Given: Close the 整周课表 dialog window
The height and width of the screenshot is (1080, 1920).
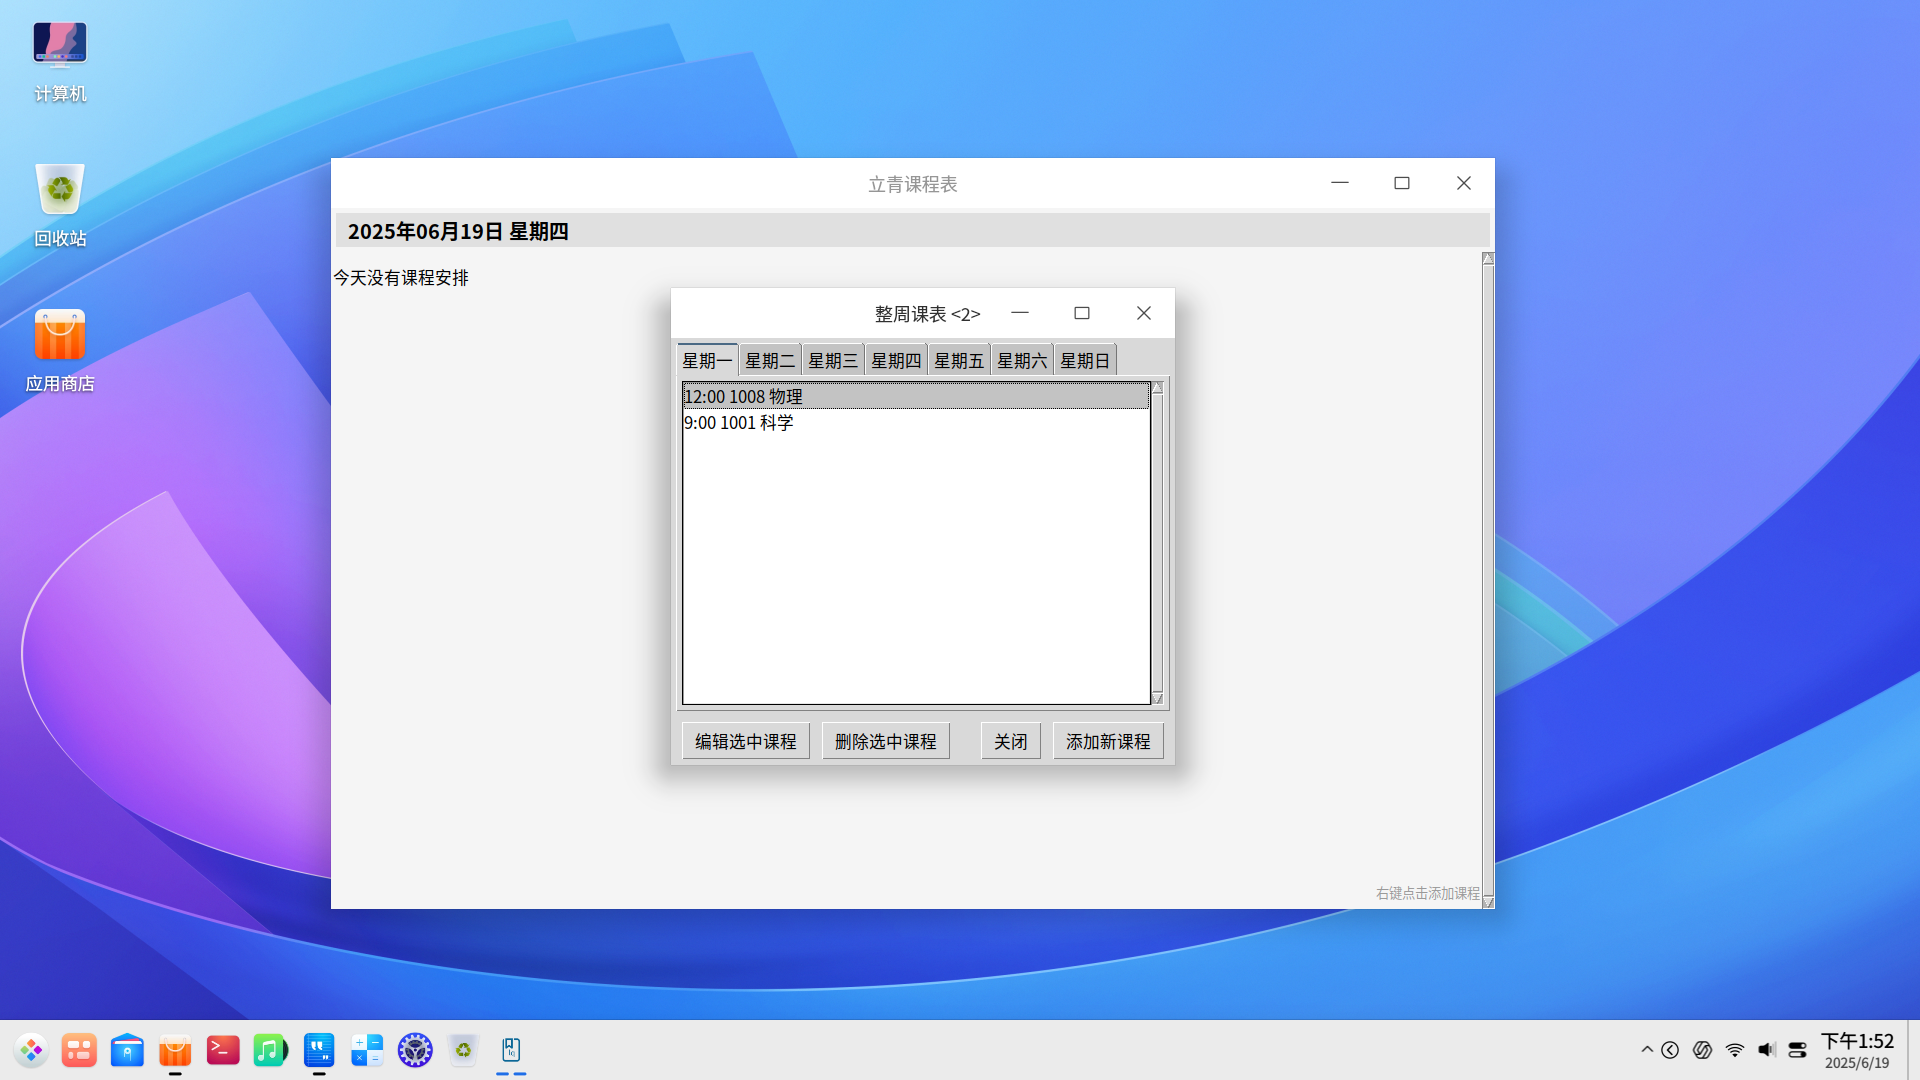Looking at the screenshot, I should 1144,313.
